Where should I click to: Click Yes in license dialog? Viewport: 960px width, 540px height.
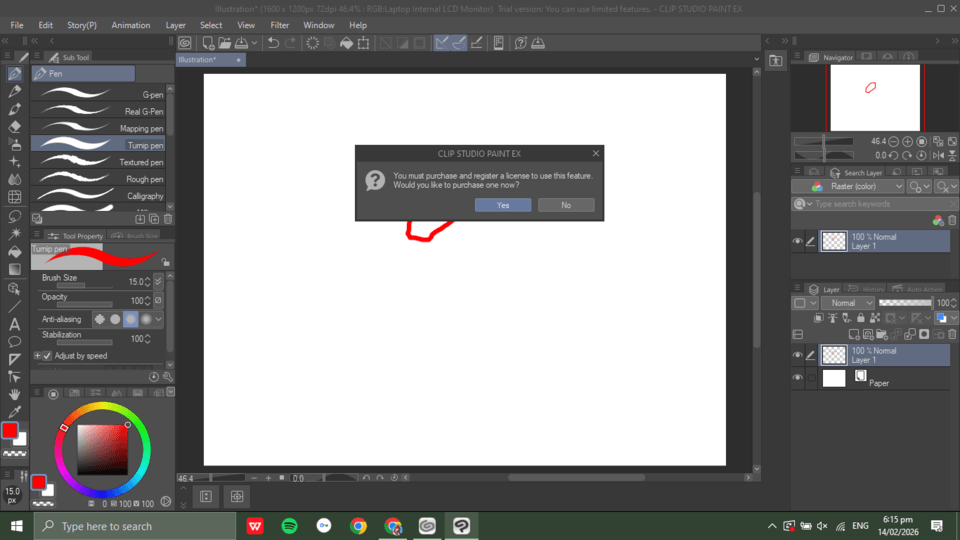click(x=503, y=205)
